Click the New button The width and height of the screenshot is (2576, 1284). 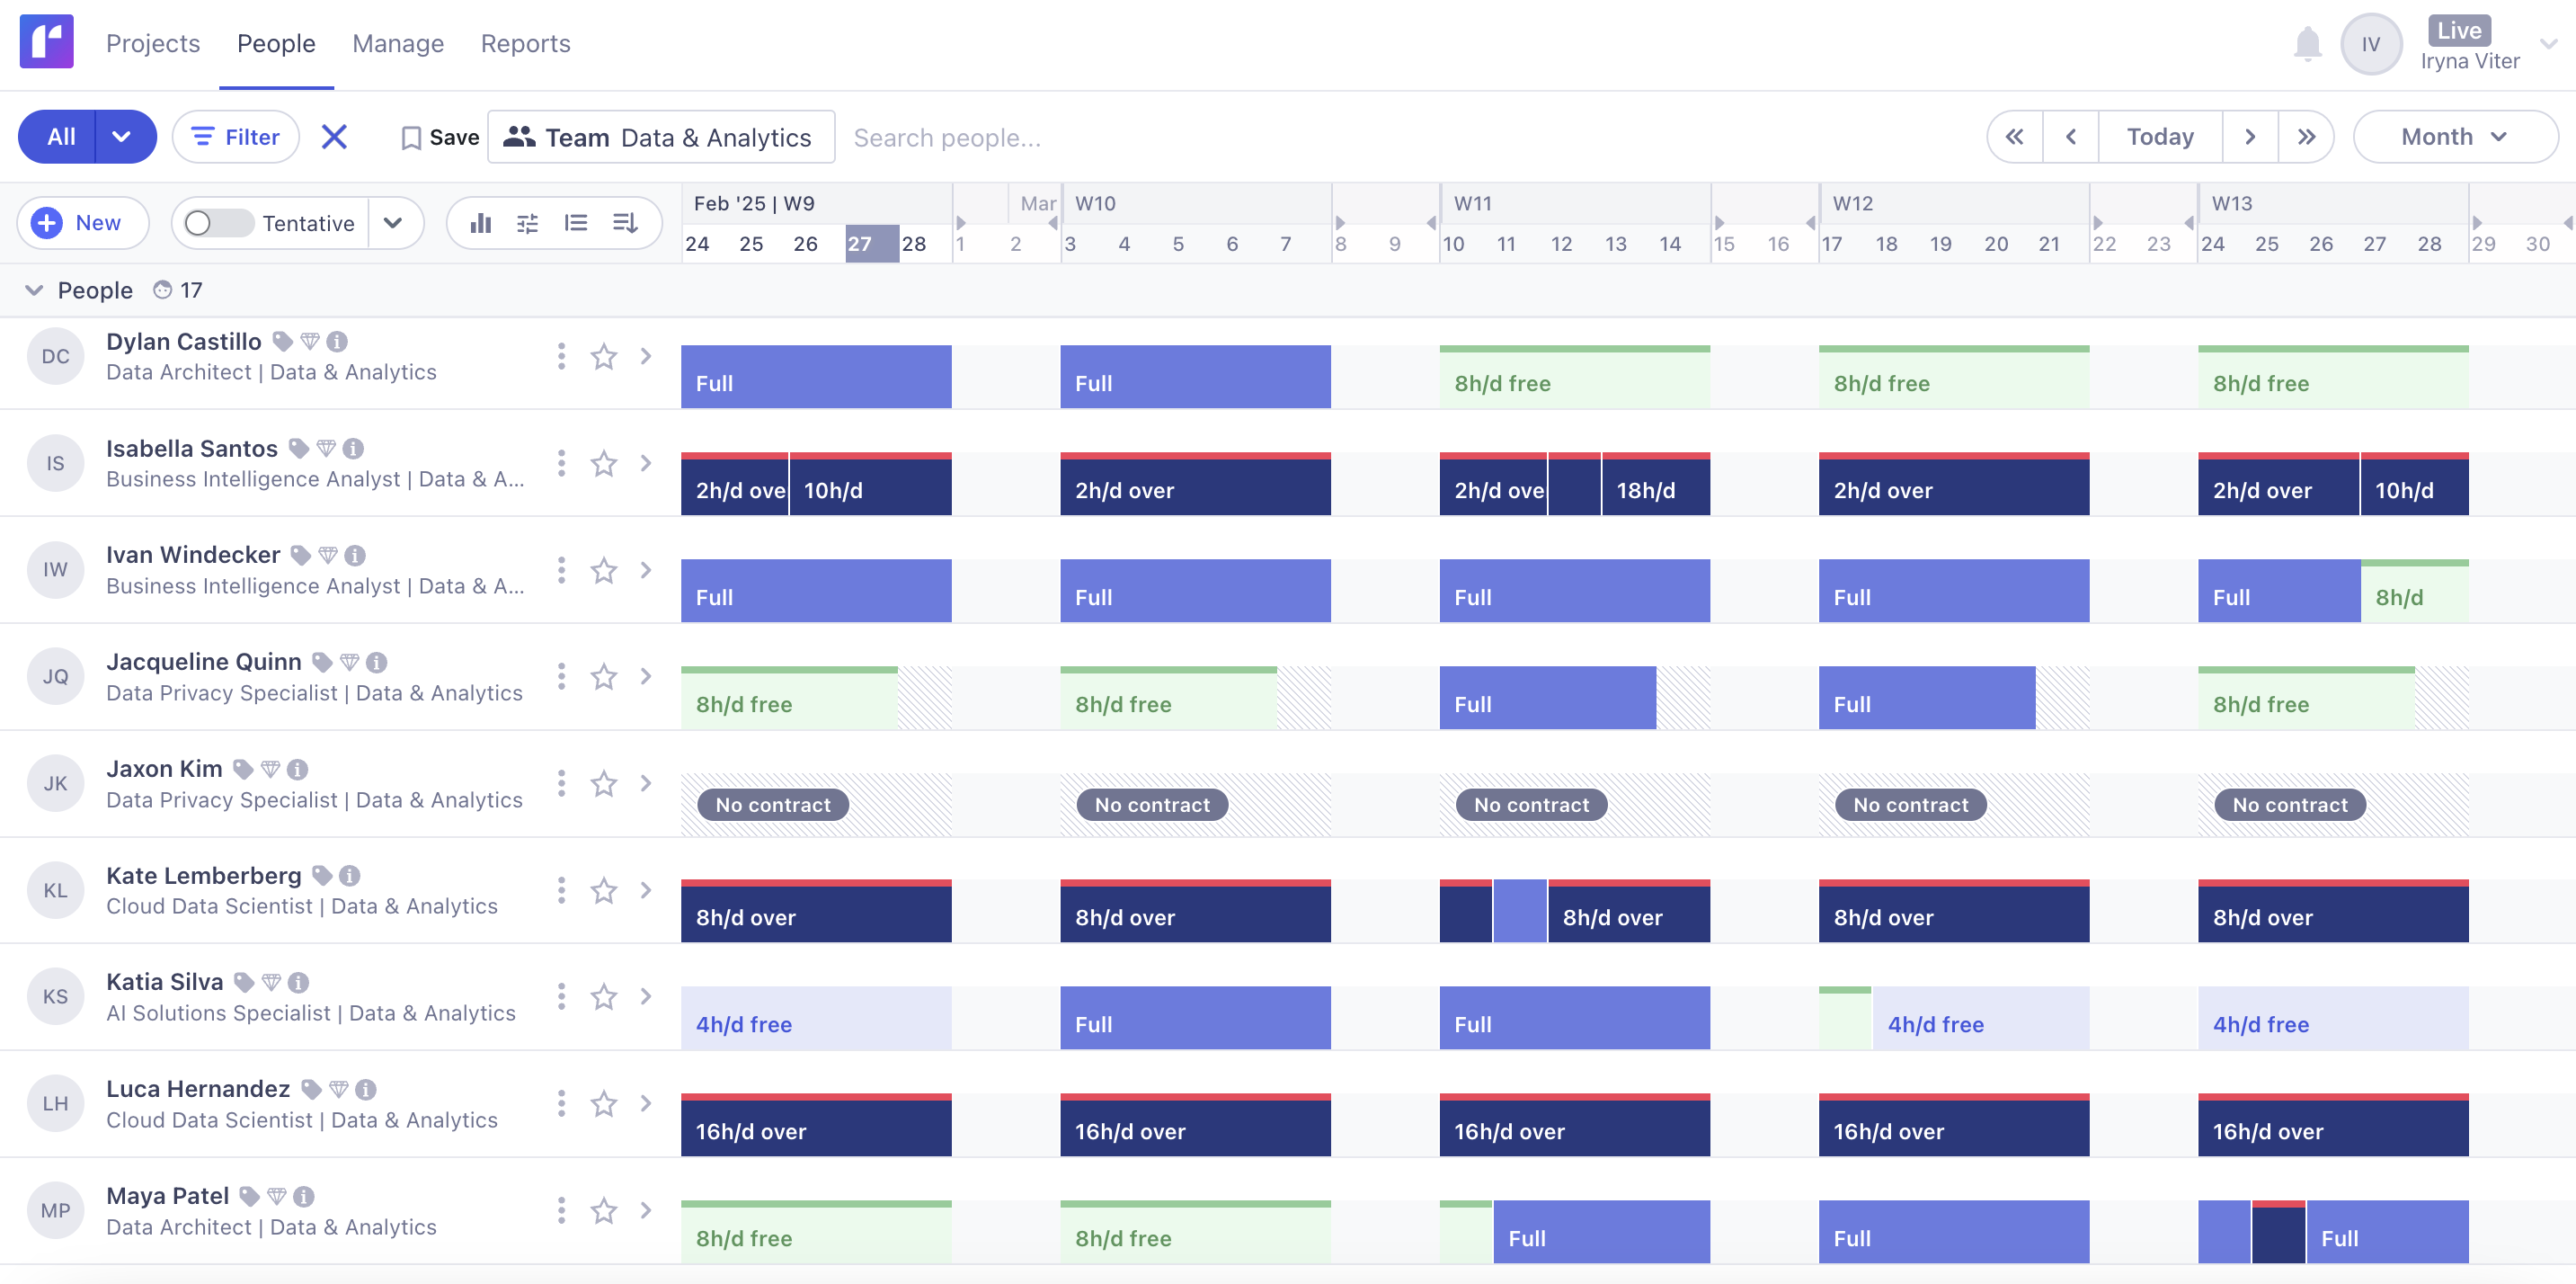(82, 223)
